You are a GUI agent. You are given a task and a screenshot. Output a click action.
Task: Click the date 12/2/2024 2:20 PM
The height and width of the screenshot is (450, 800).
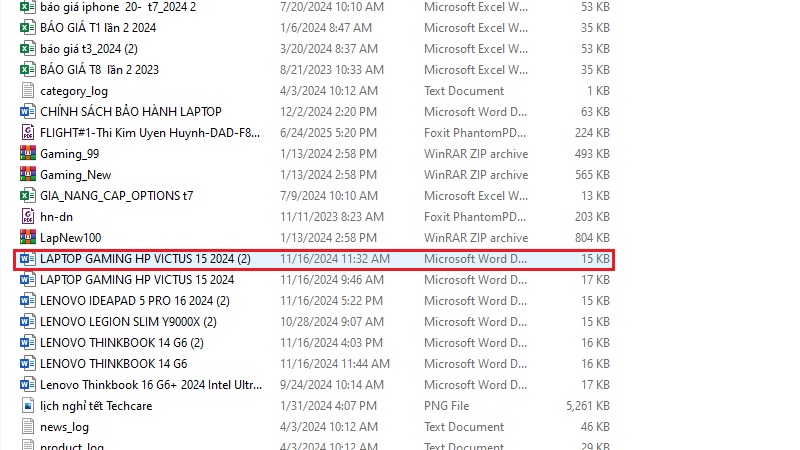328,111
